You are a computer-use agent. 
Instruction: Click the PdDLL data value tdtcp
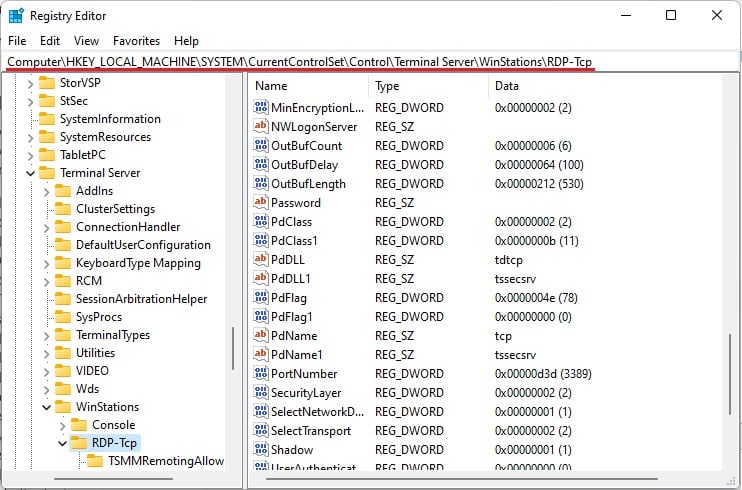pyautogui.click(x=508, y=260)
